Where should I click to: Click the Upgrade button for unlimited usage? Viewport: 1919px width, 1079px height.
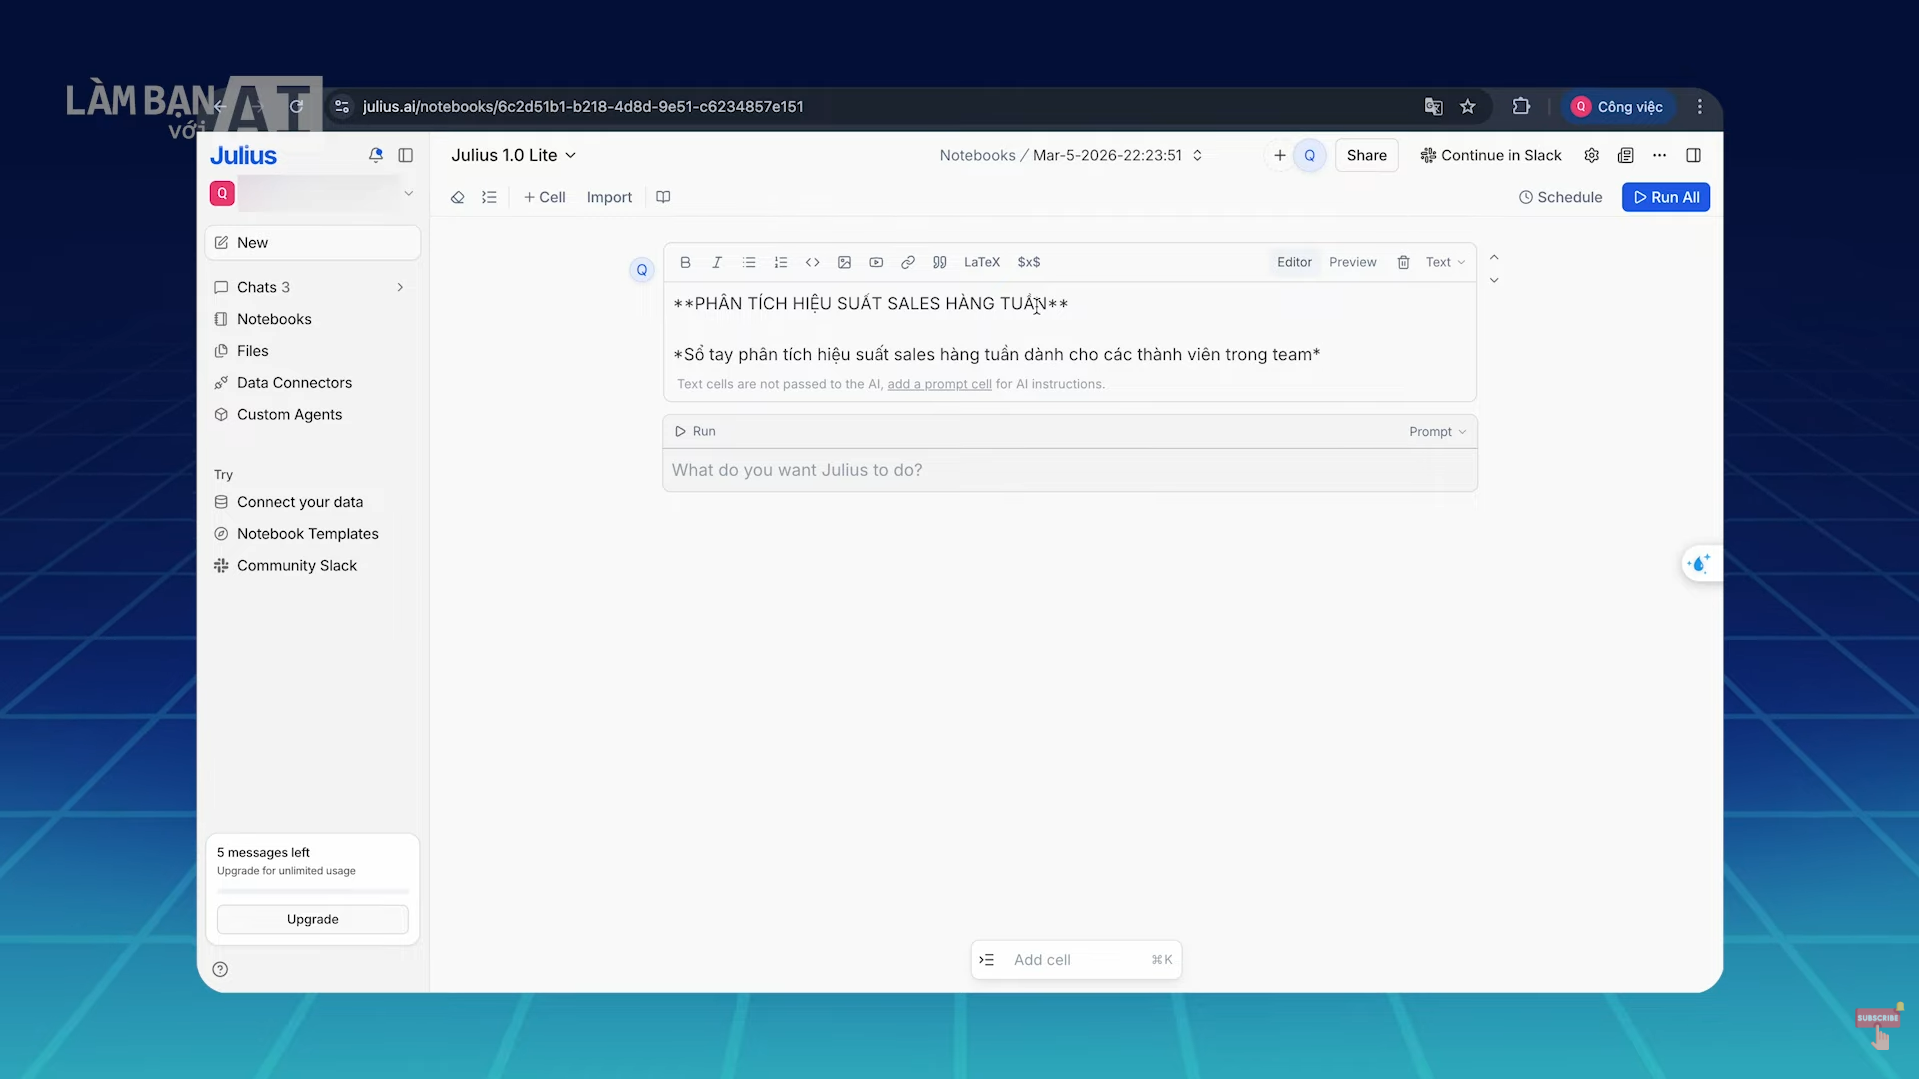(x=312, y=918)
